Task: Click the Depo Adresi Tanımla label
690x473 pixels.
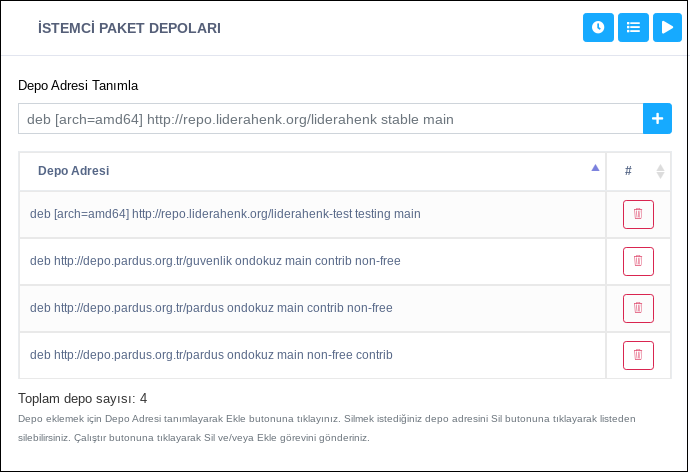Action: pos(78,86)
